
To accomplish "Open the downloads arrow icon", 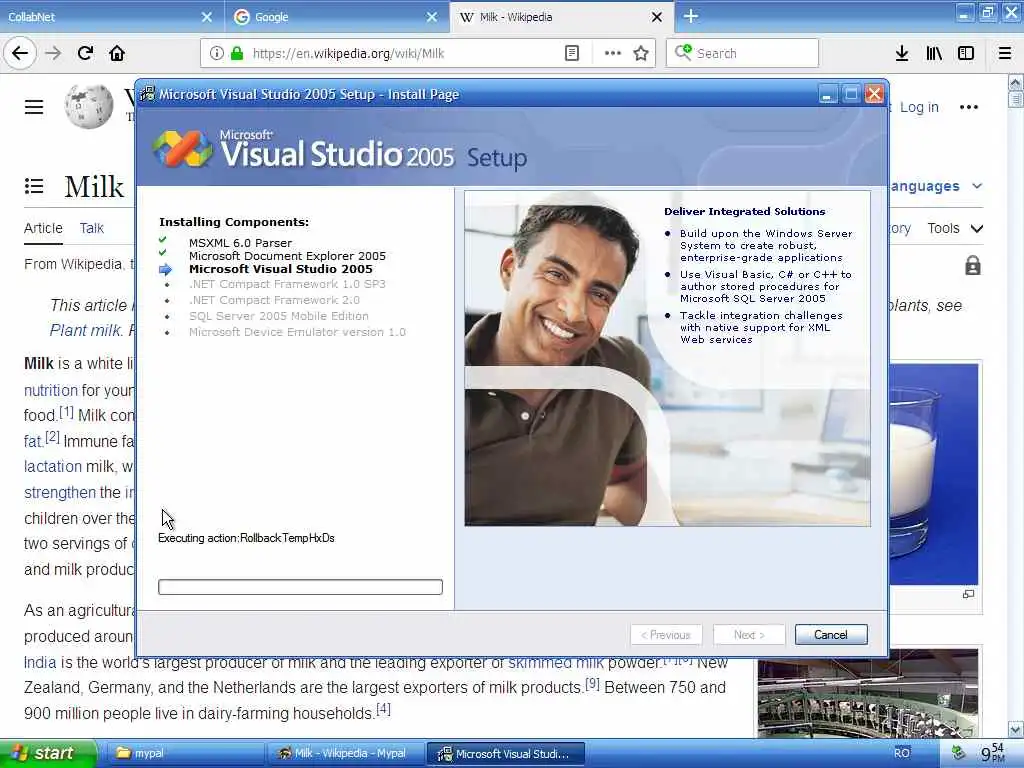I will [x=902, y=53].
